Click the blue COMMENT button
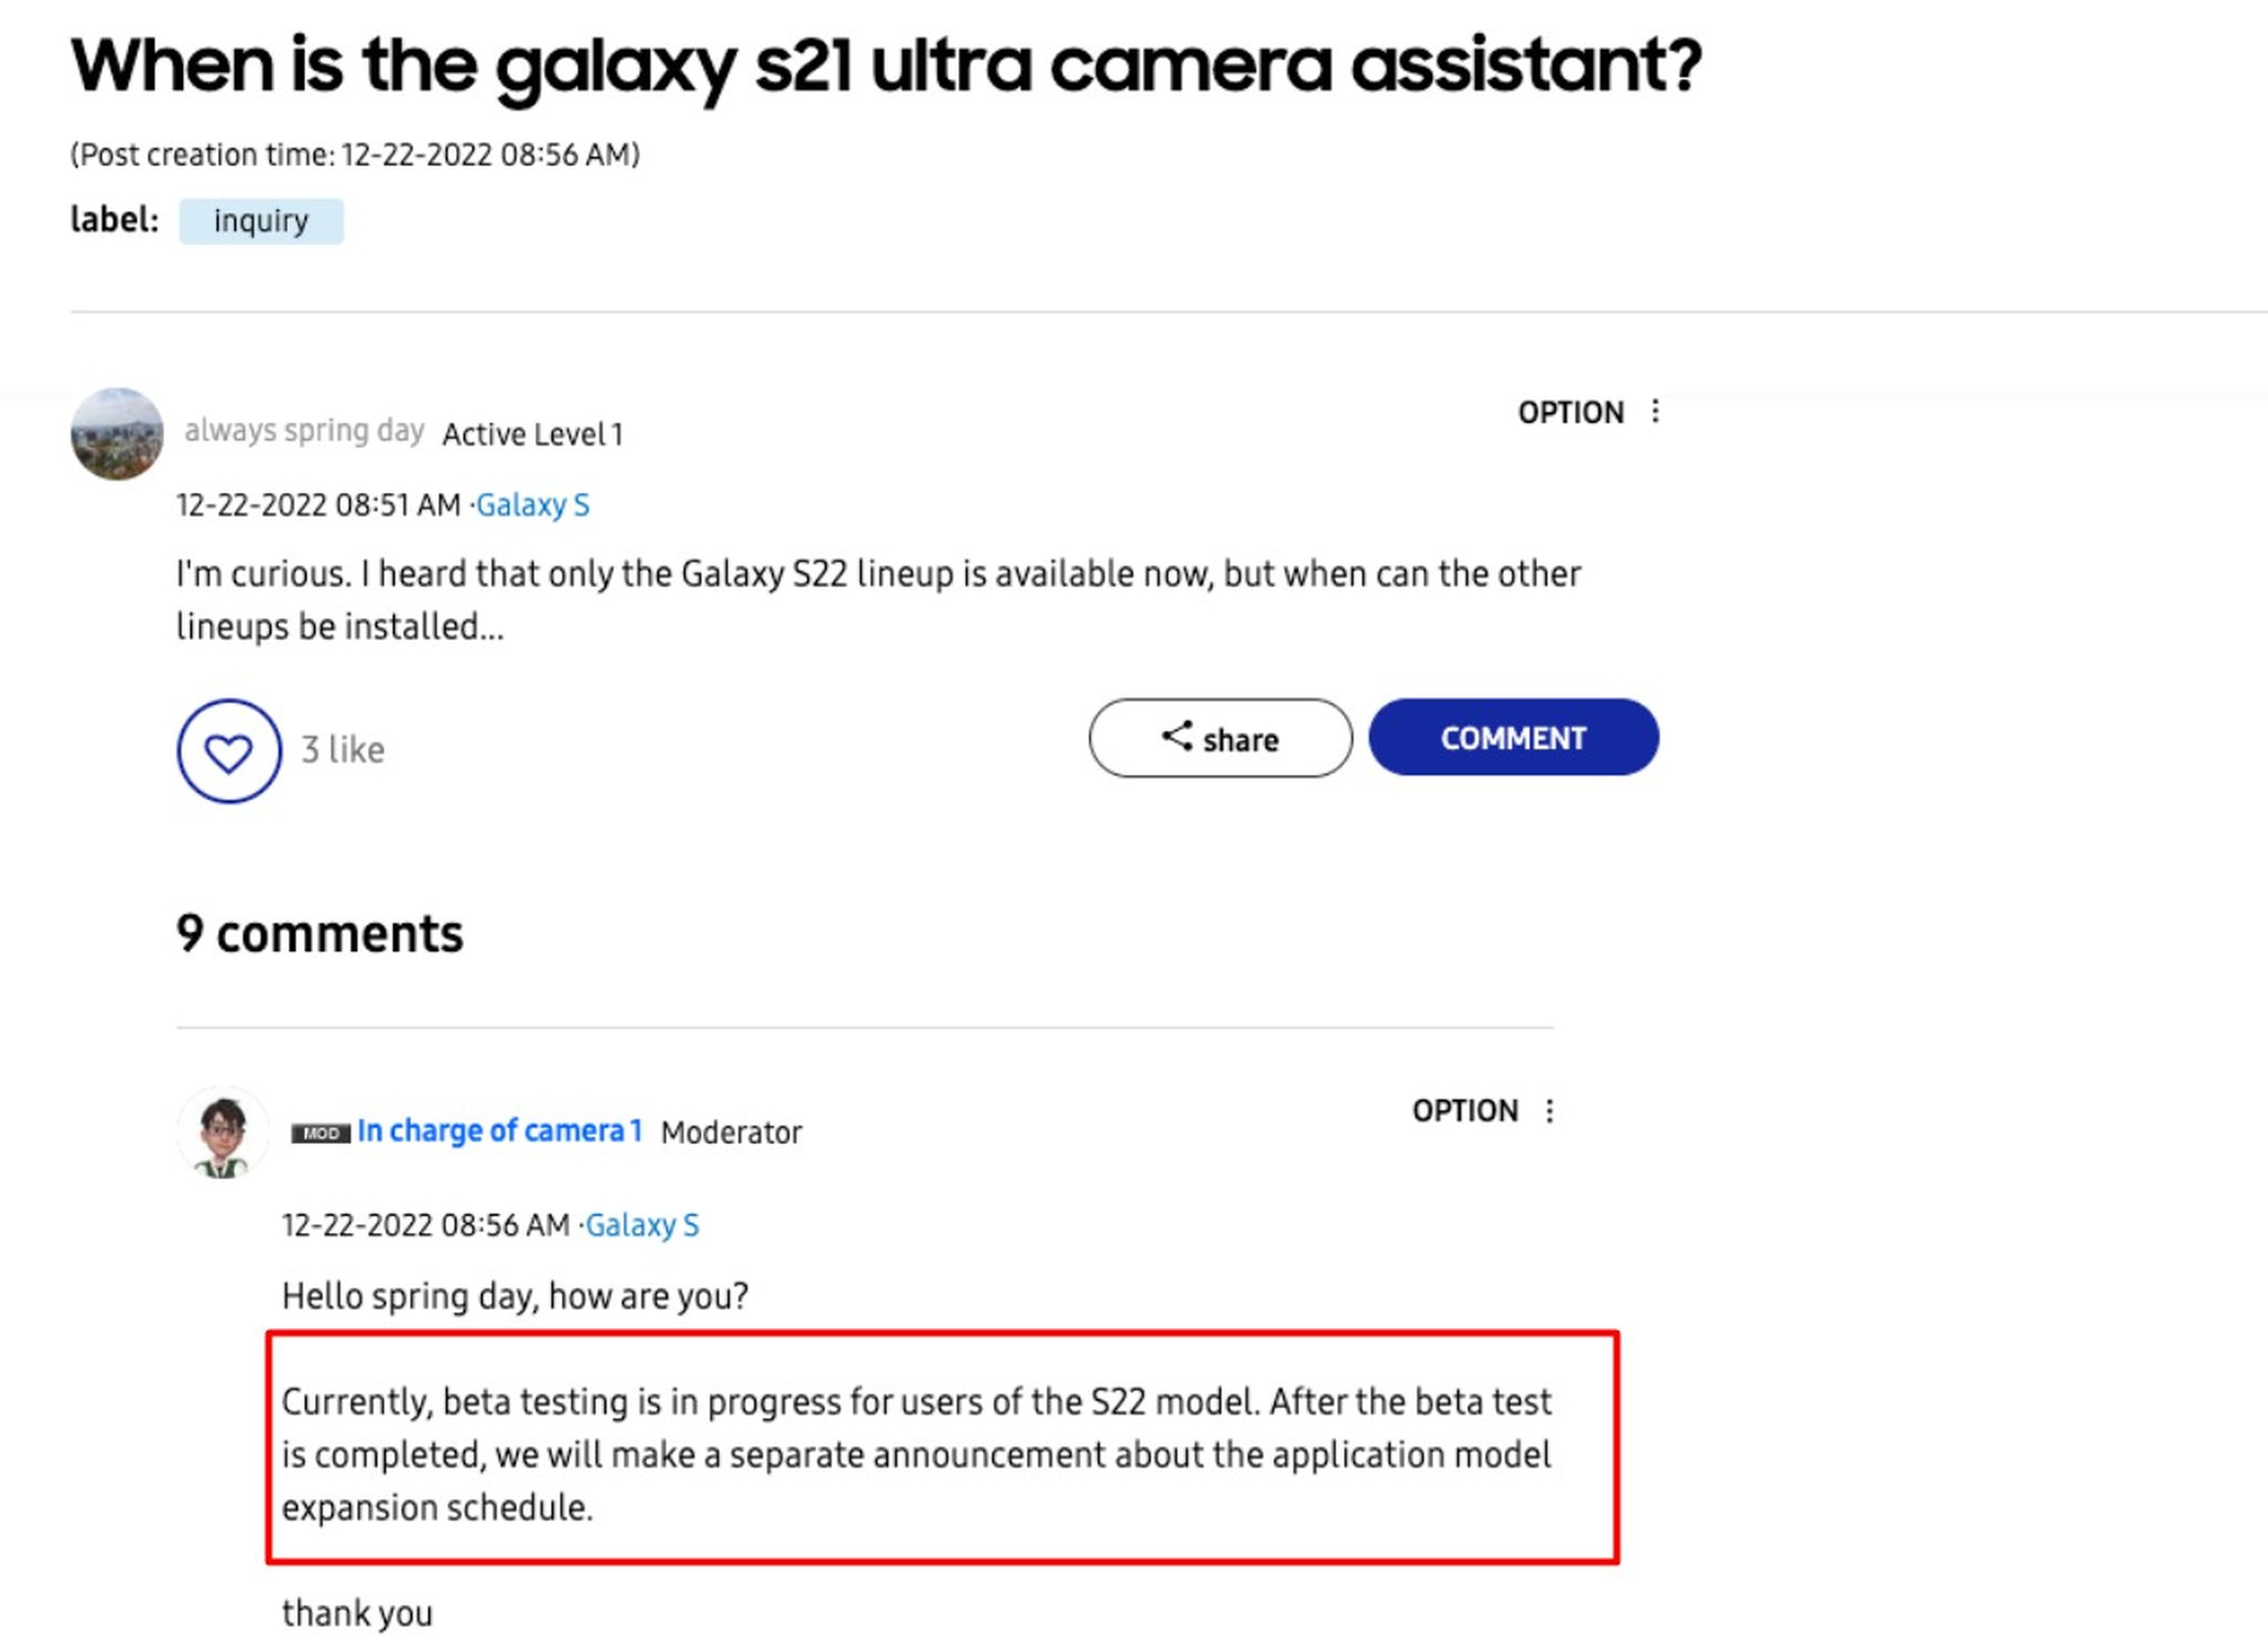The height and width of the screenshot is (1644, 2268). coord(1513,737)
